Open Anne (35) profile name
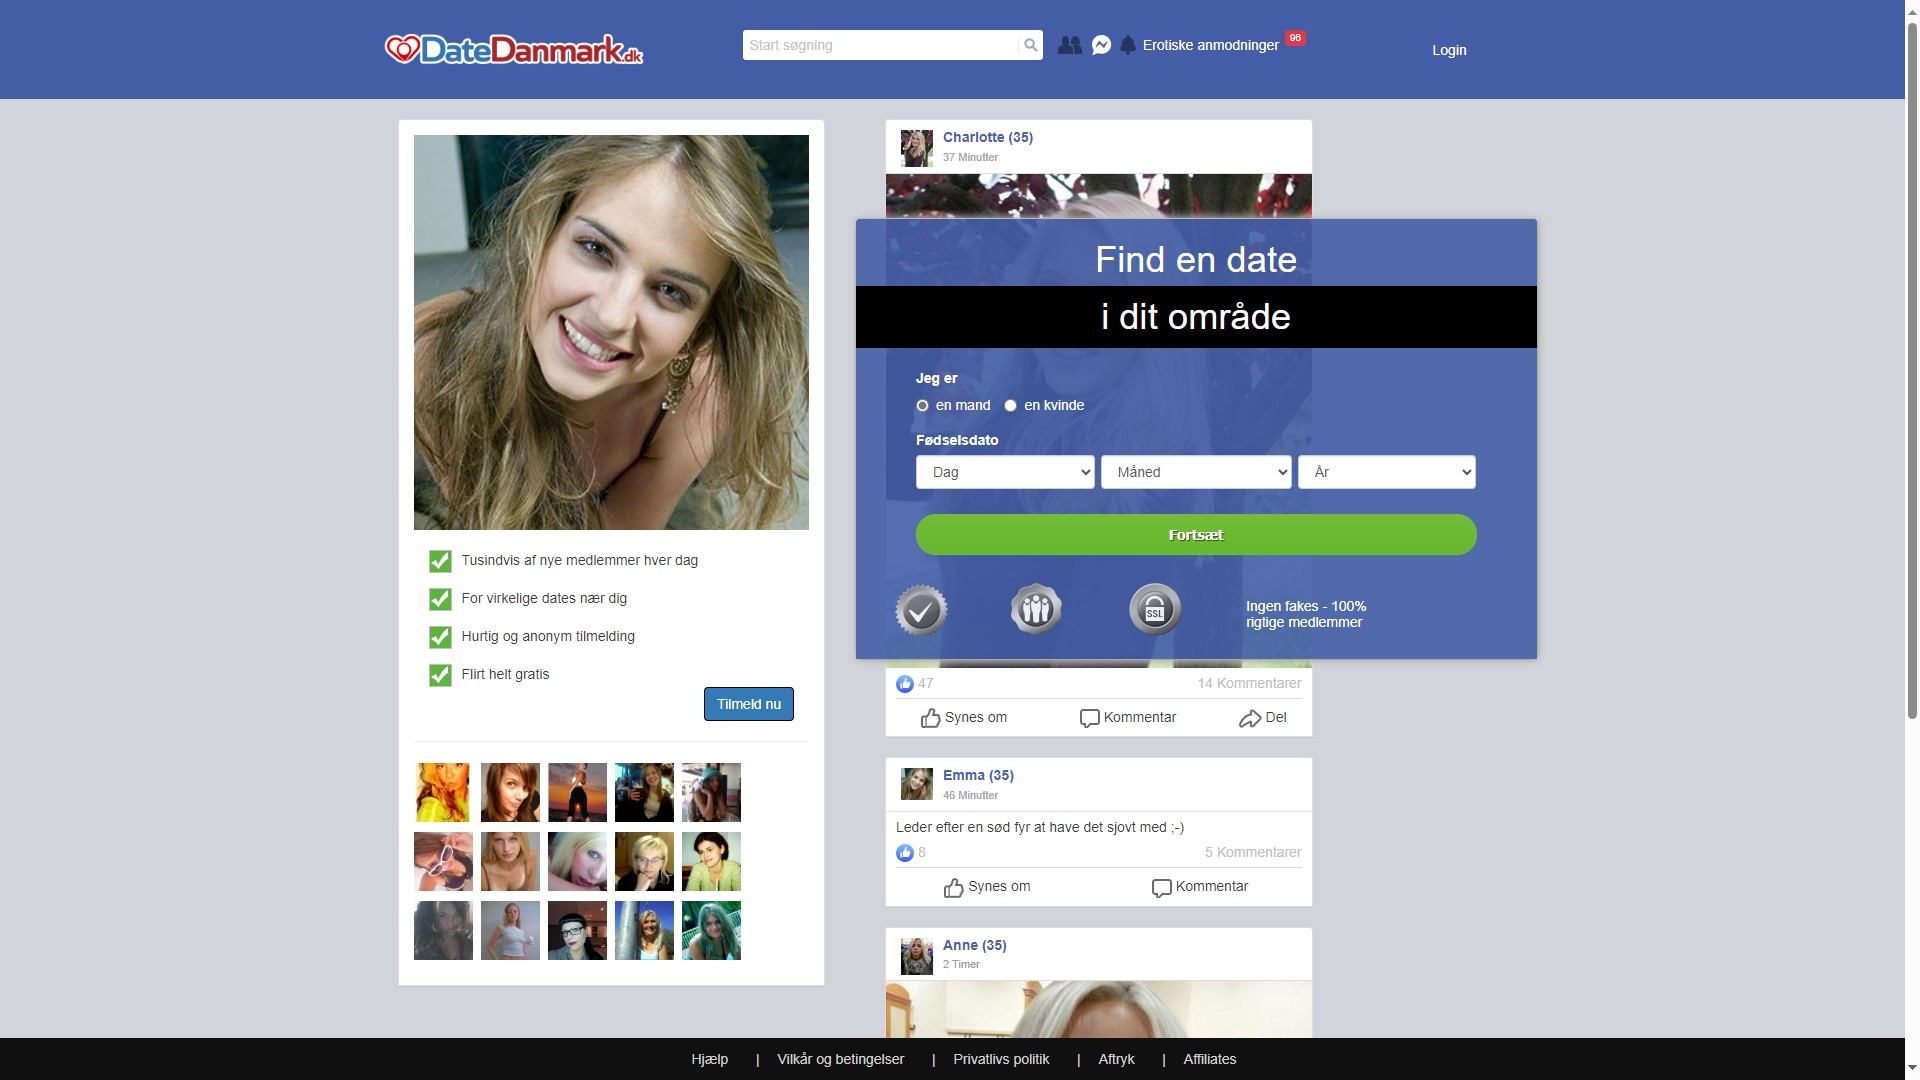The width and height of the screenshot is (1920, 1080). (975, 946)
